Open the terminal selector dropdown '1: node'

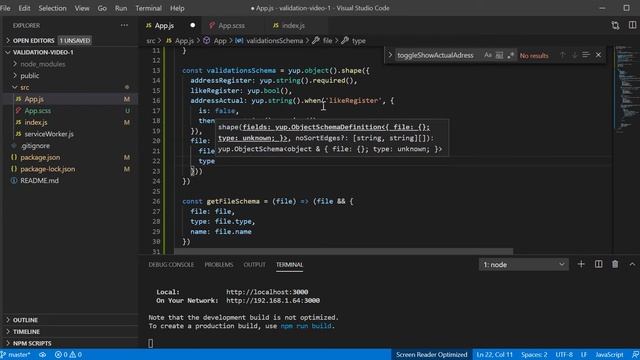click(524, 264)
